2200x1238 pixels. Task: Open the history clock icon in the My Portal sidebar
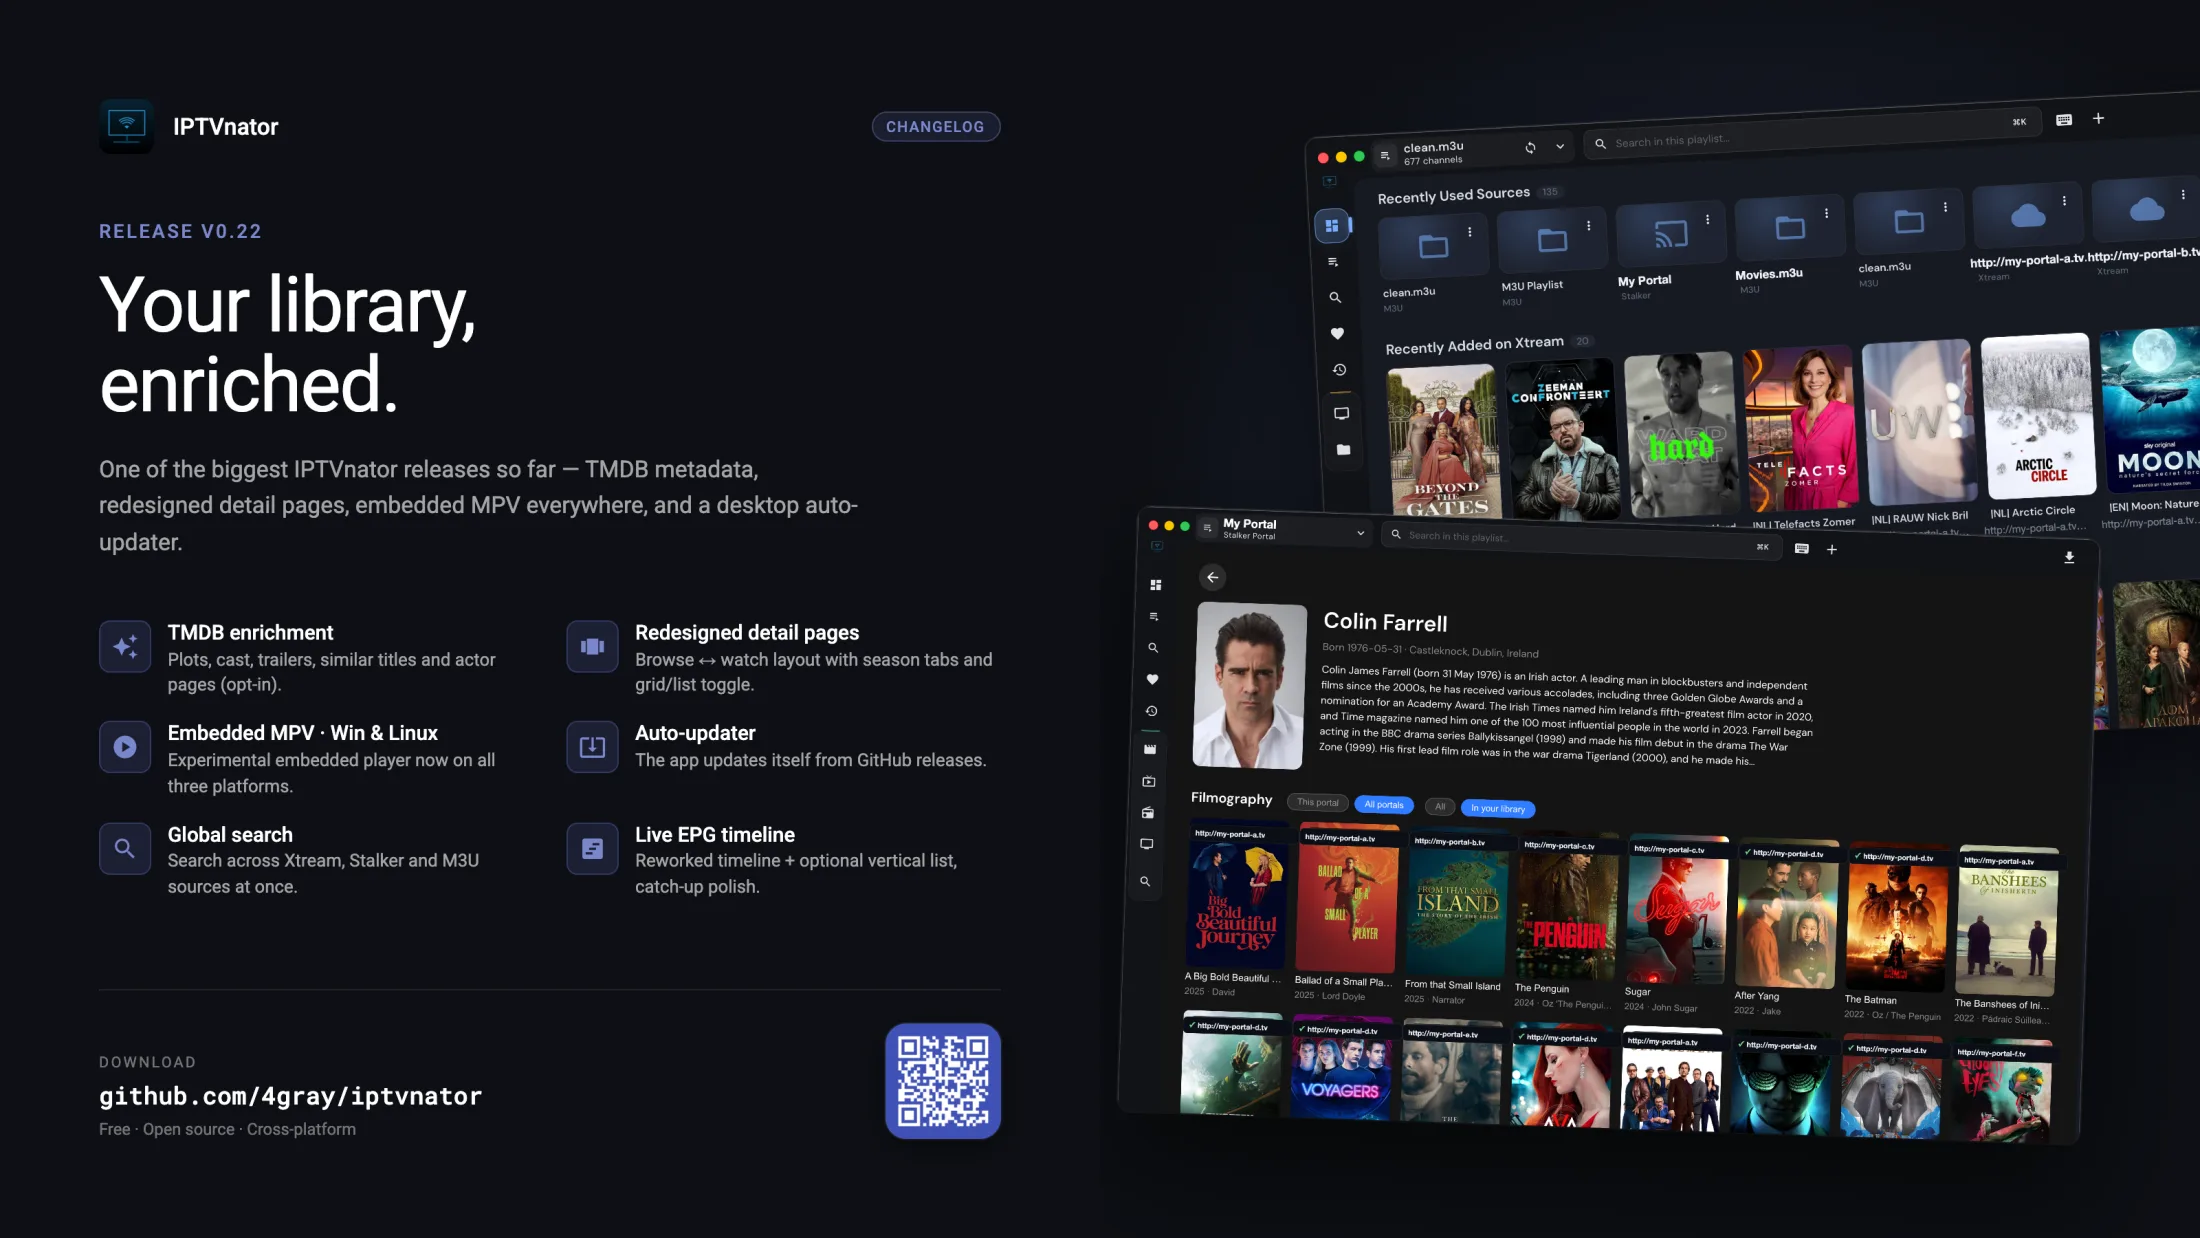1151,711
